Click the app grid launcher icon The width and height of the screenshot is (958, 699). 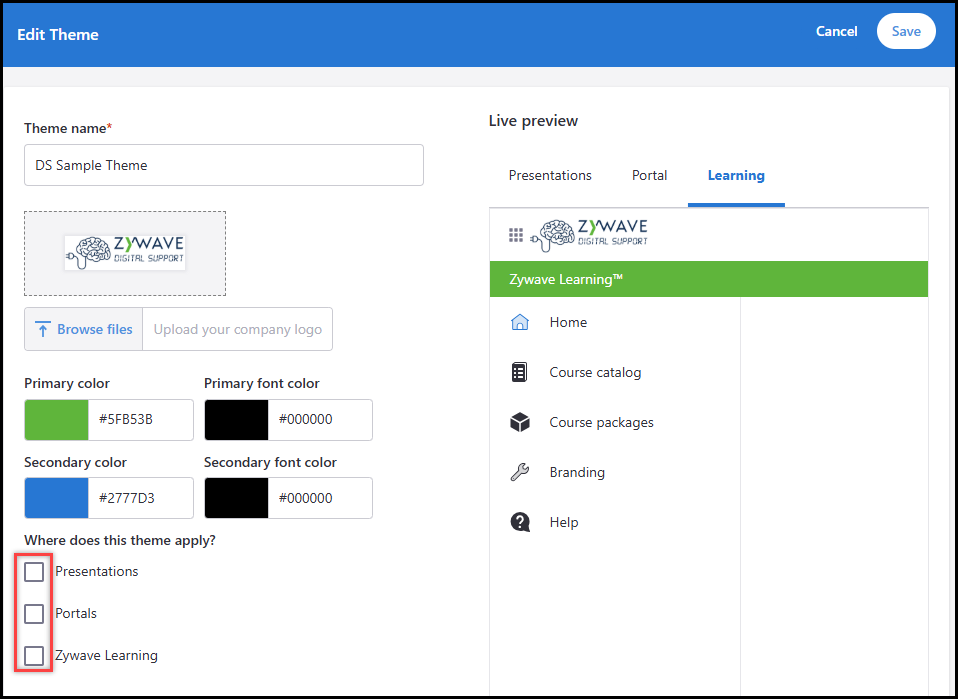516,235
